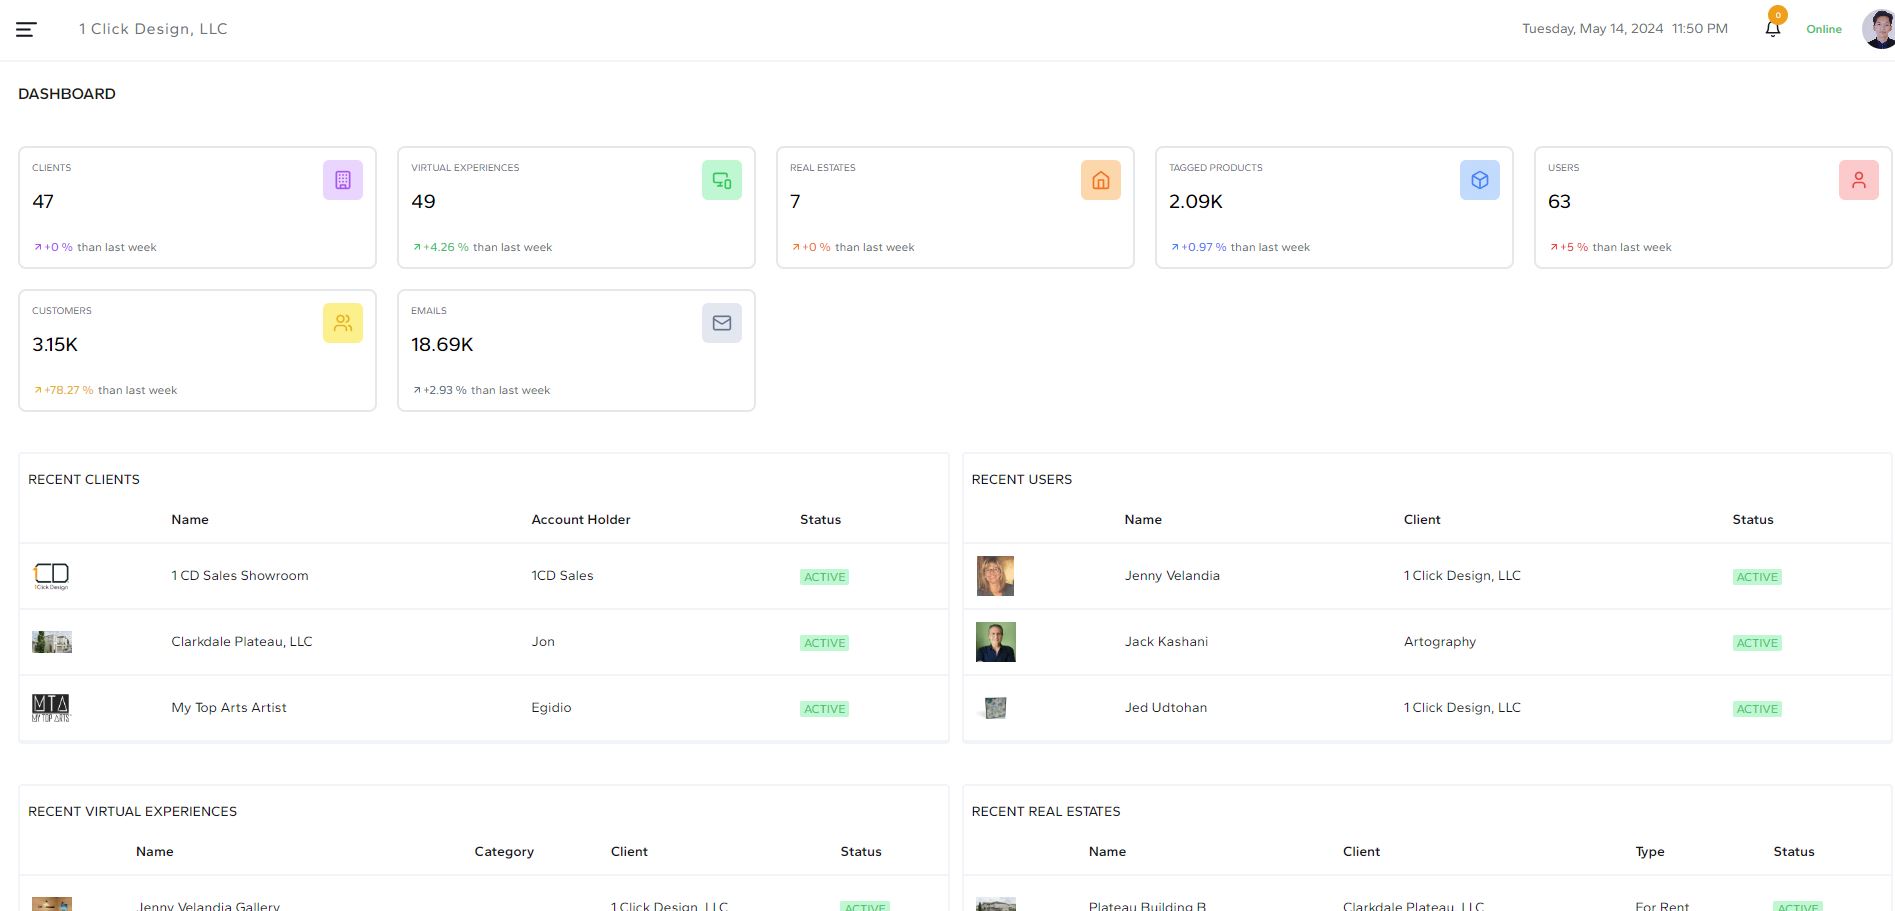Screen dimensions: 1895x911
Task: Open the hamburger sidebar menu
Action: click(27, 30)
